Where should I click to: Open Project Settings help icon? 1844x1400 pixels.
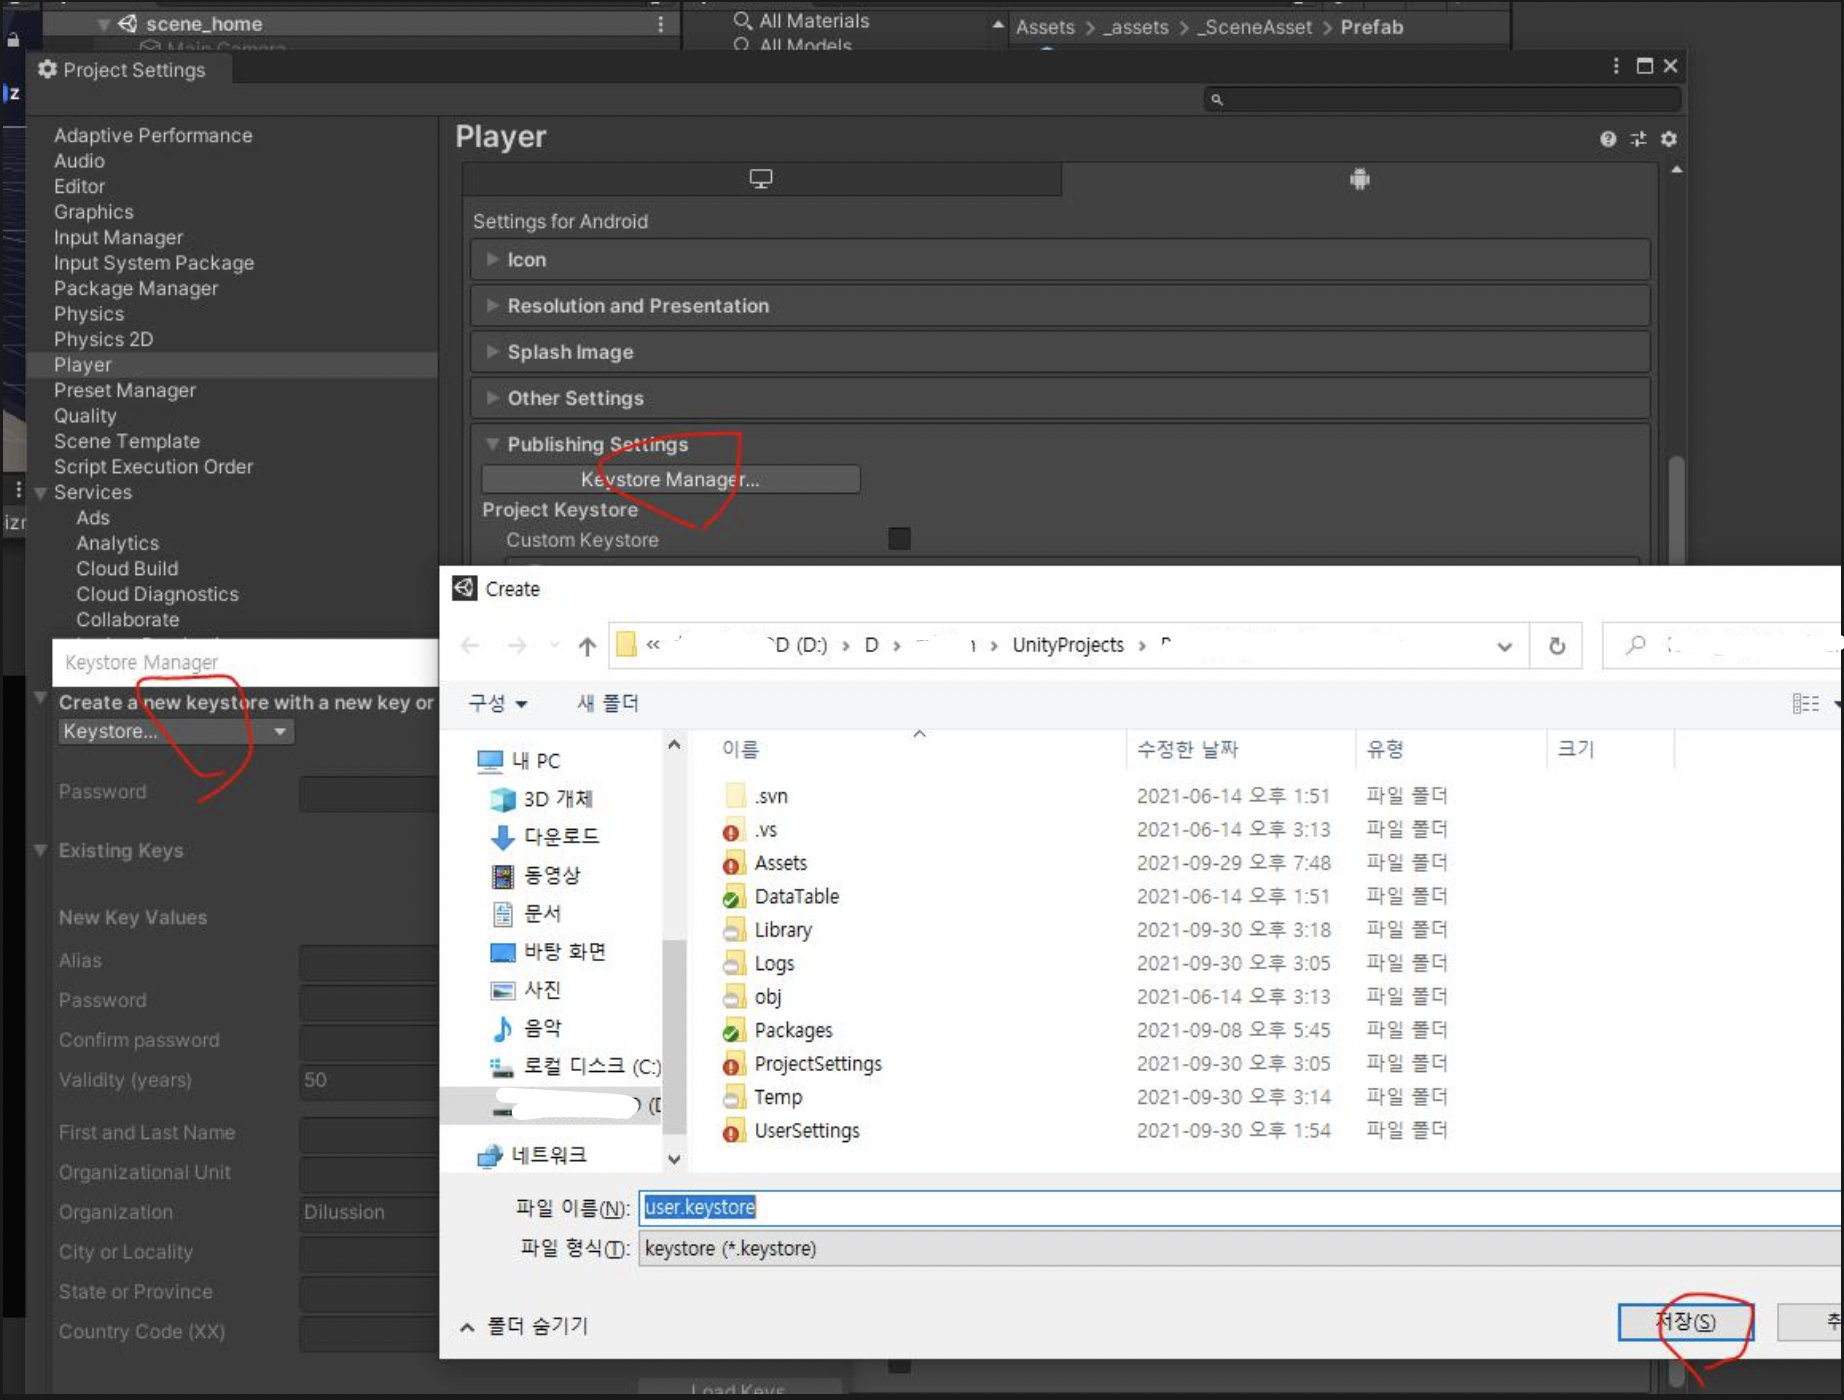point(1607,139)
